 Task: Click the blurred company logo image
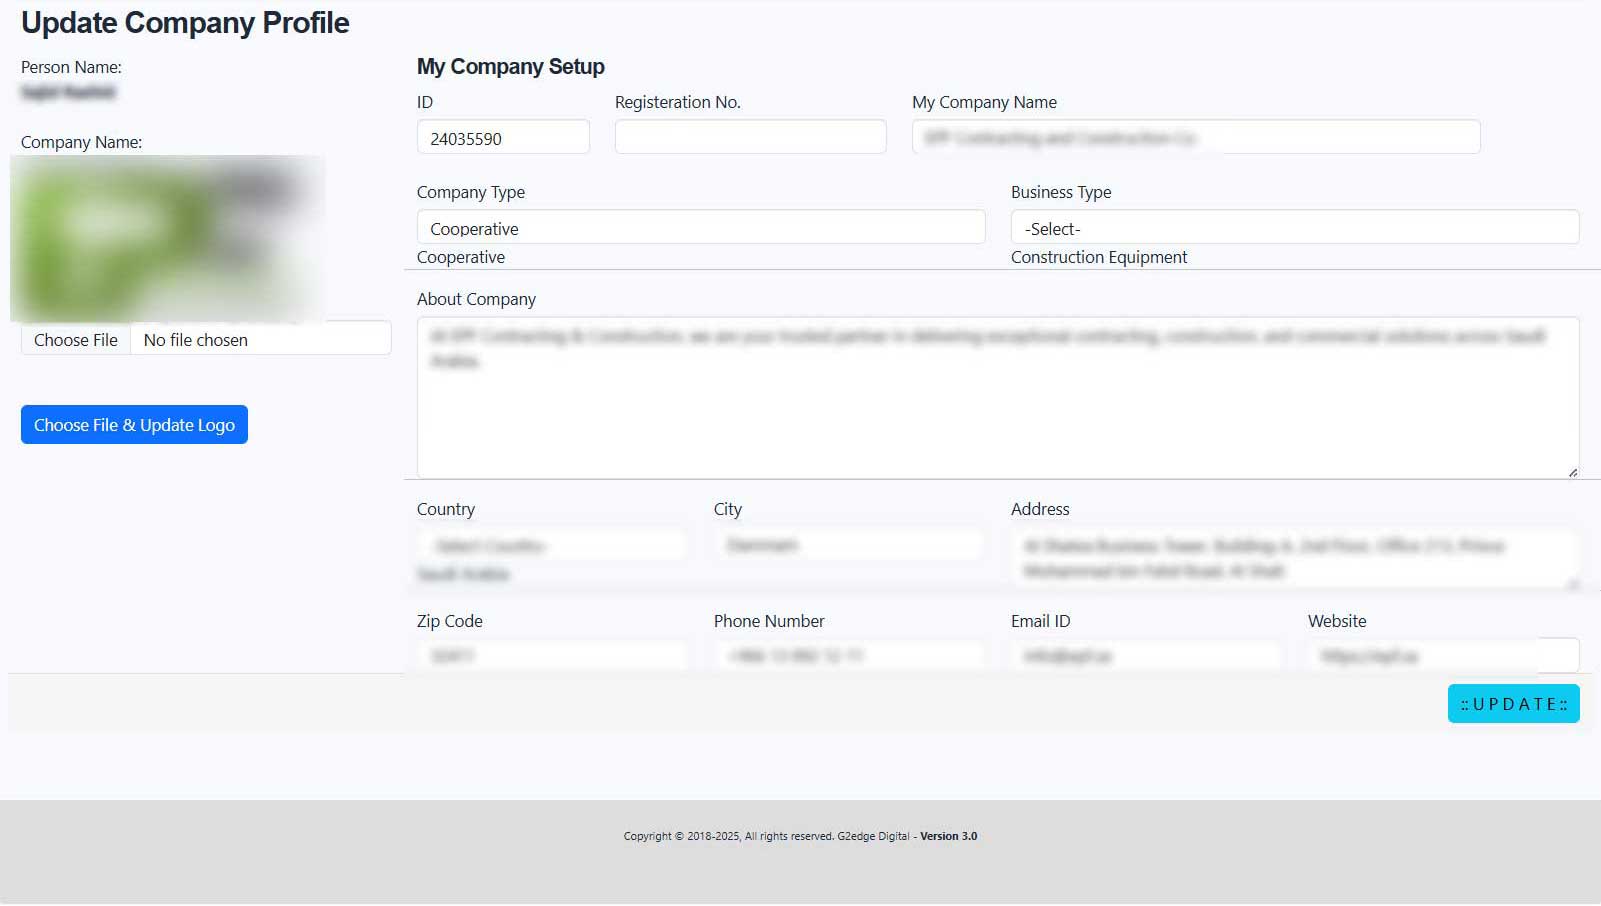[x=167, y=238]
